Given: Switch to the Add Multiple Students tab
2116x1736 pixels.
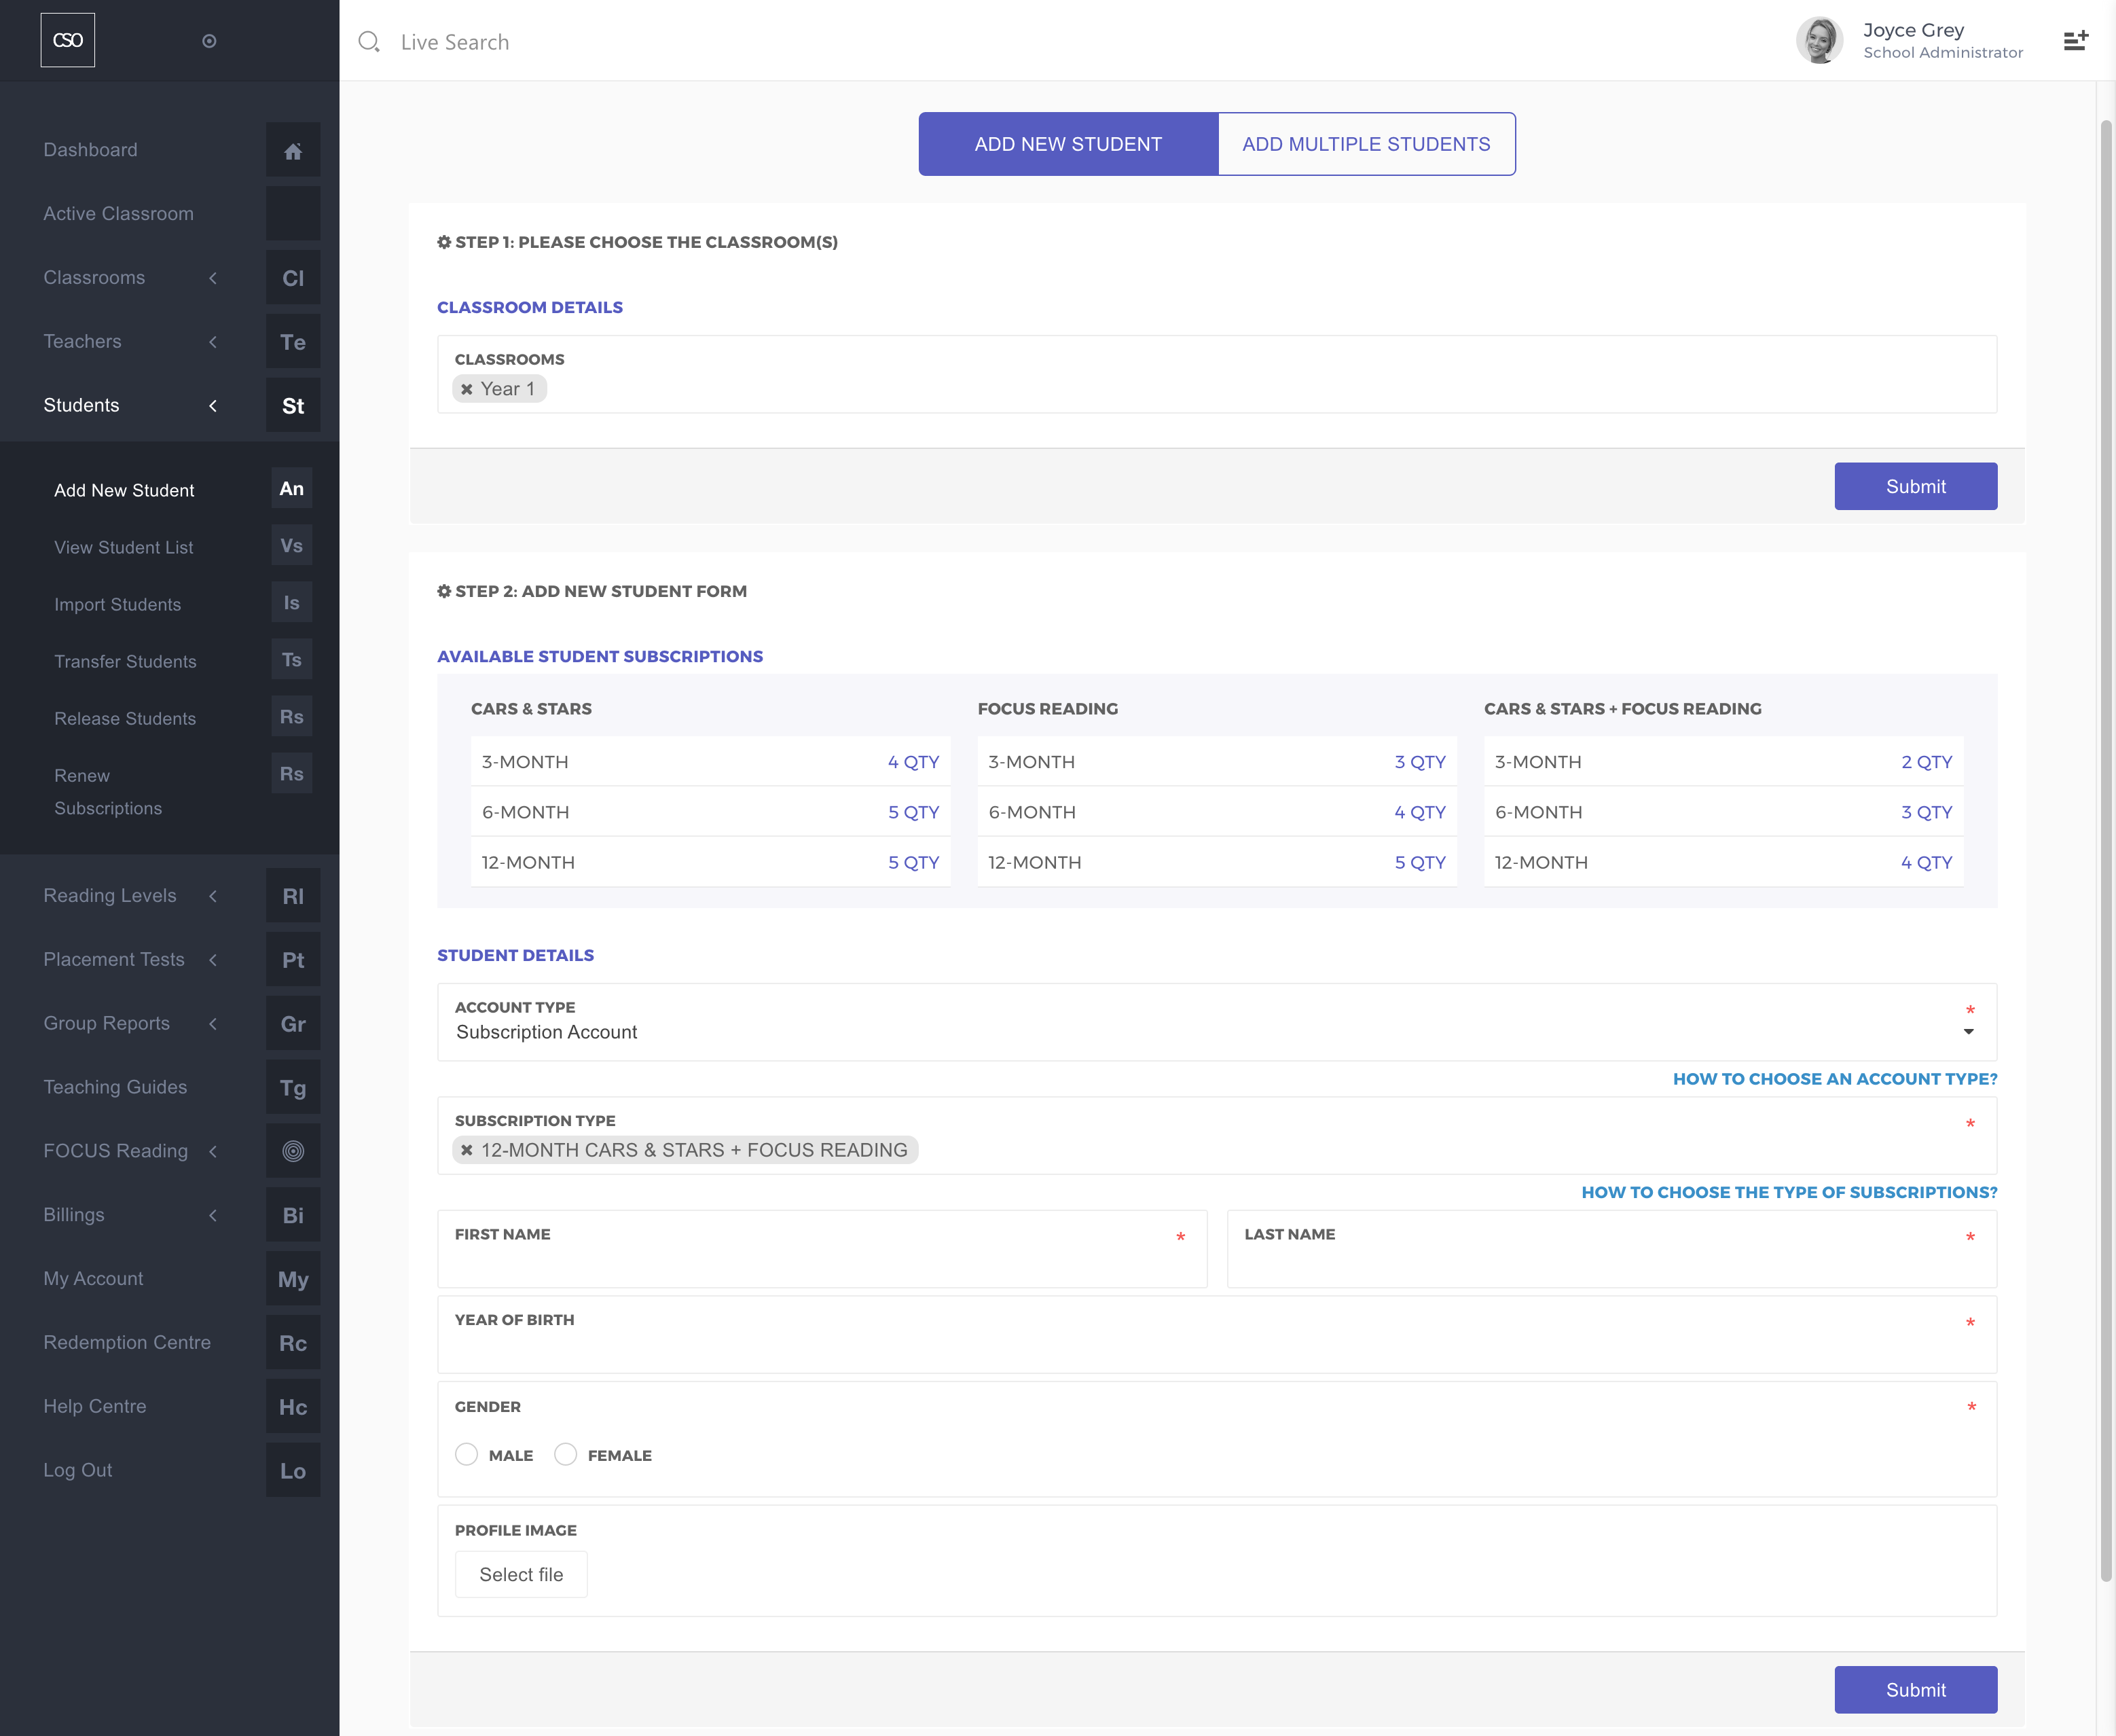Looking at the screenshot, I should coord(1366,144).
